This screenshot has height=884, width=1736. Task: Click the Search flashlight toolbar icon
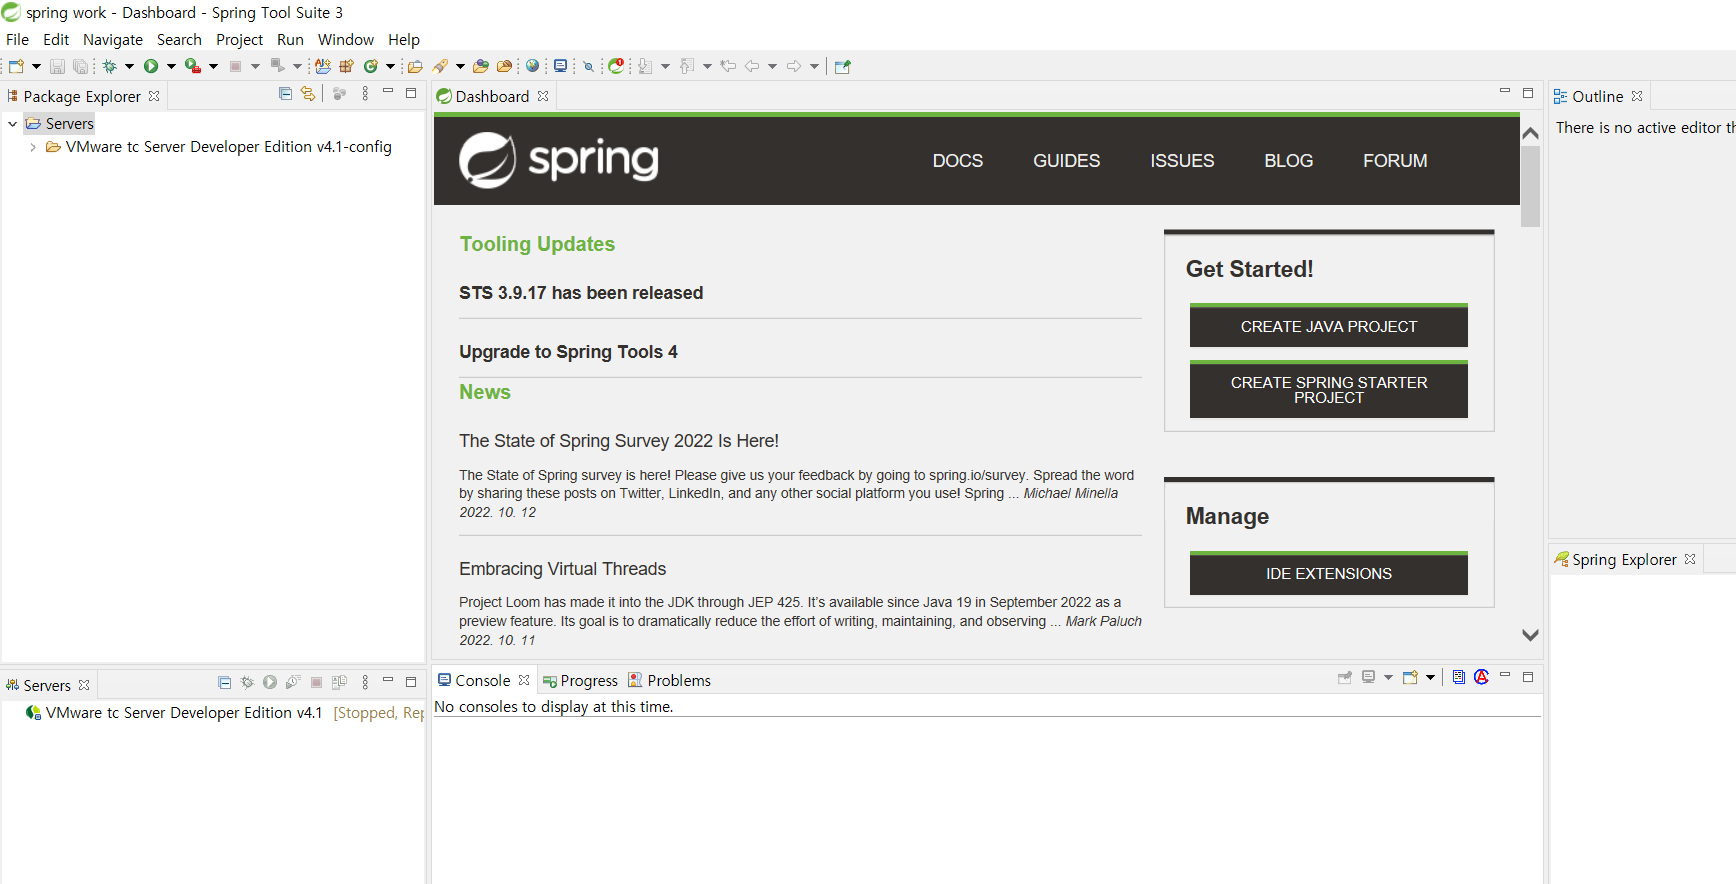[x=441, y=66]
